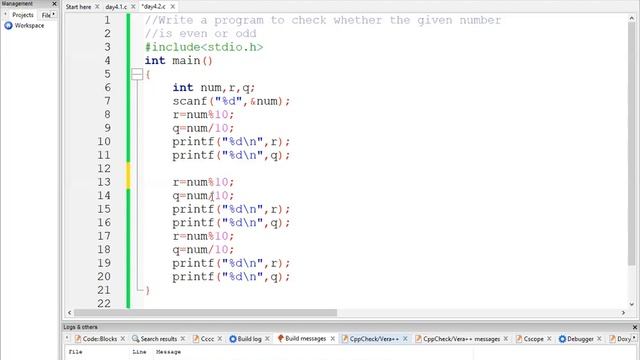Close the Build messages tab
Screen dimensions: 640x360
coord(332,338)
